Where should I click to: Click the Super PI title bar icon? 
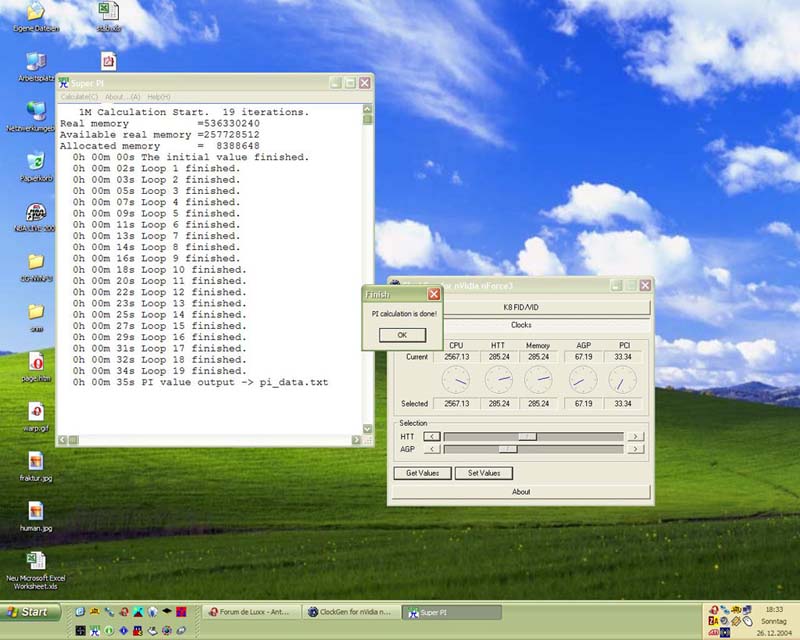pyautogui.click(x=64, y=83)
